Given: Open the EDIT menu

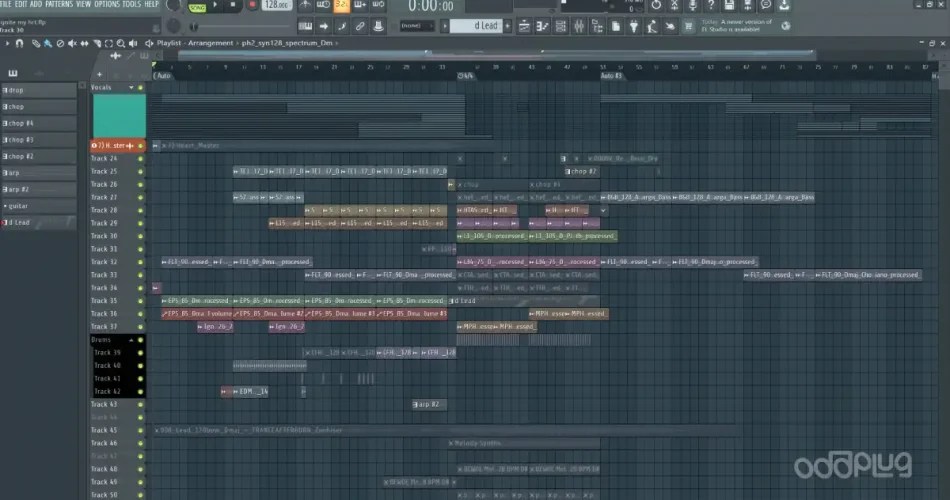Looking at the screenshot, I should click(x=21, y=4).
